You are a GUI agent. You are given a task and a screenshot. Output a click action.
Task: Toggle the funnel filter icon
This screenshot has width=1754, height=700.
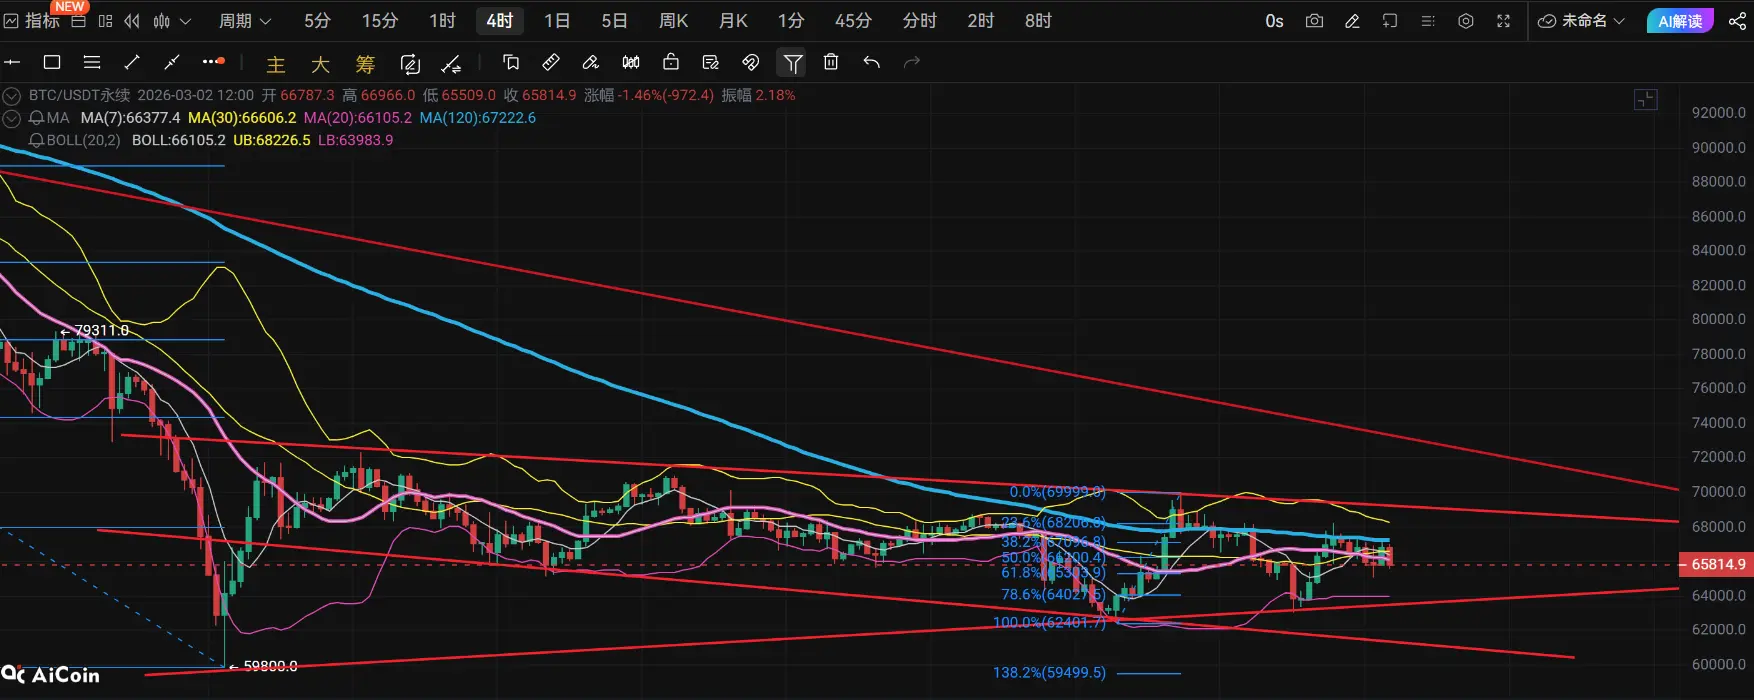[x=792, y=63]
